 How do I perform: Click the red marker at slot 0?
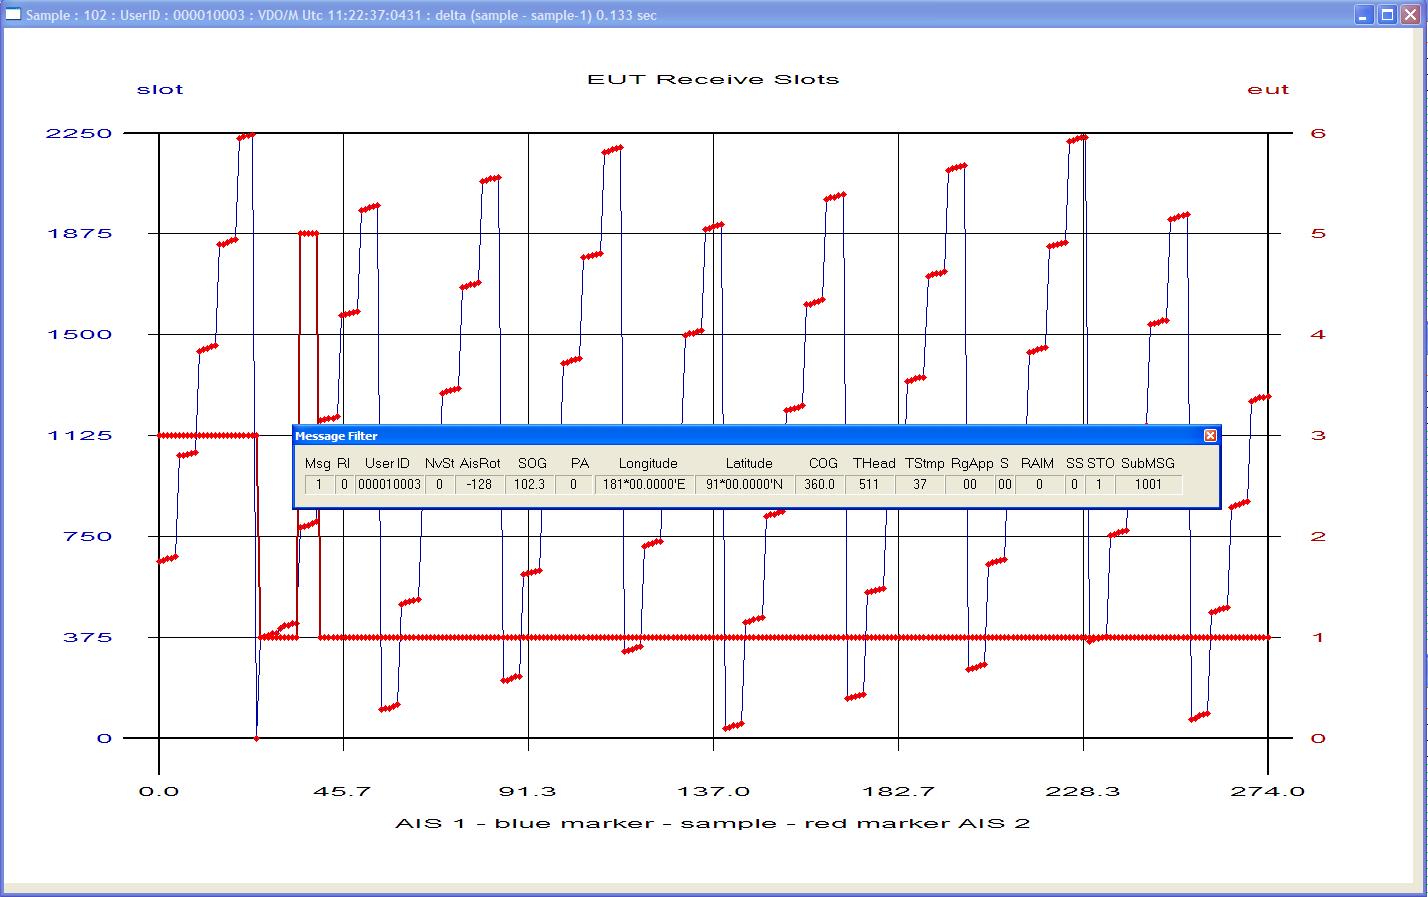click(257, 738)
